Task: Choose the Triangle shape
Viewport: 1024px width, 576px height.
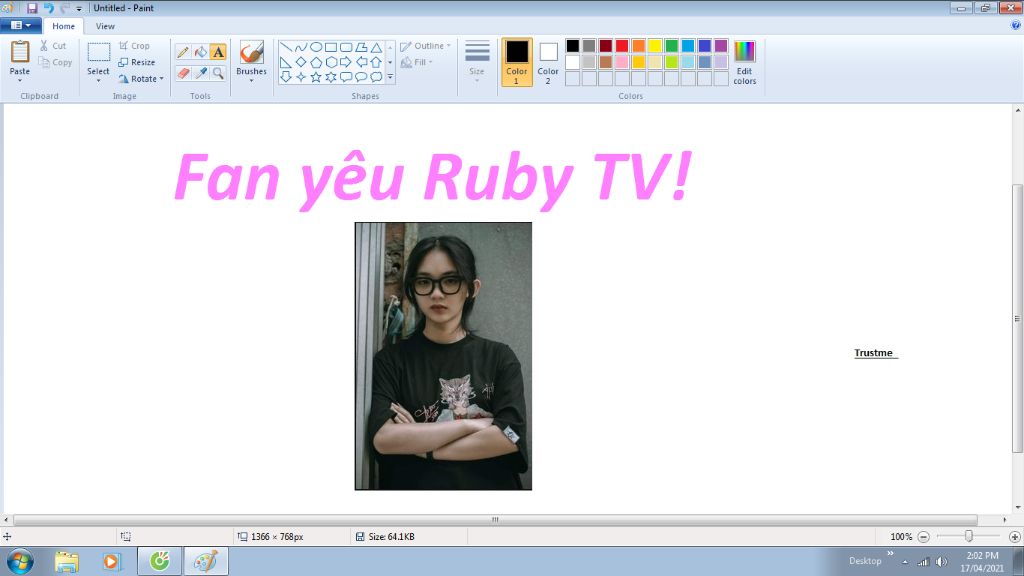Action: coord(376,47)
